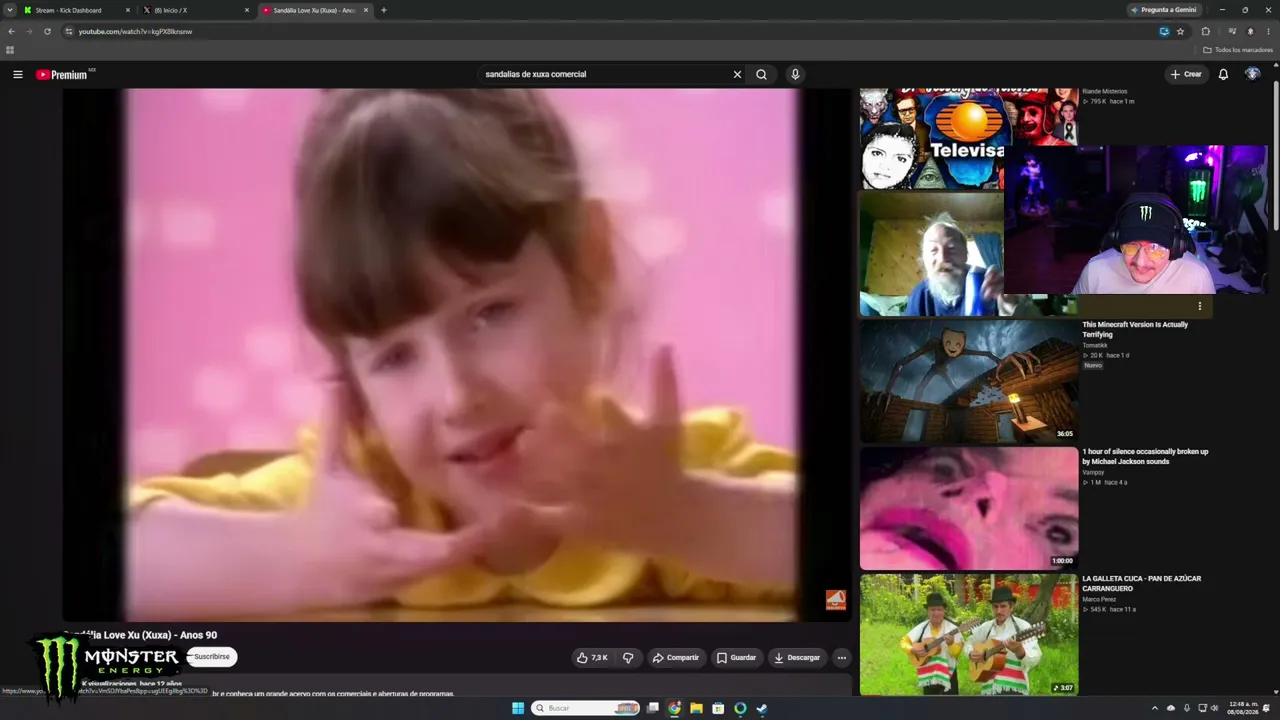
Task: Click the youtube.com address bar URL
Action: click(x=135, y=31)
